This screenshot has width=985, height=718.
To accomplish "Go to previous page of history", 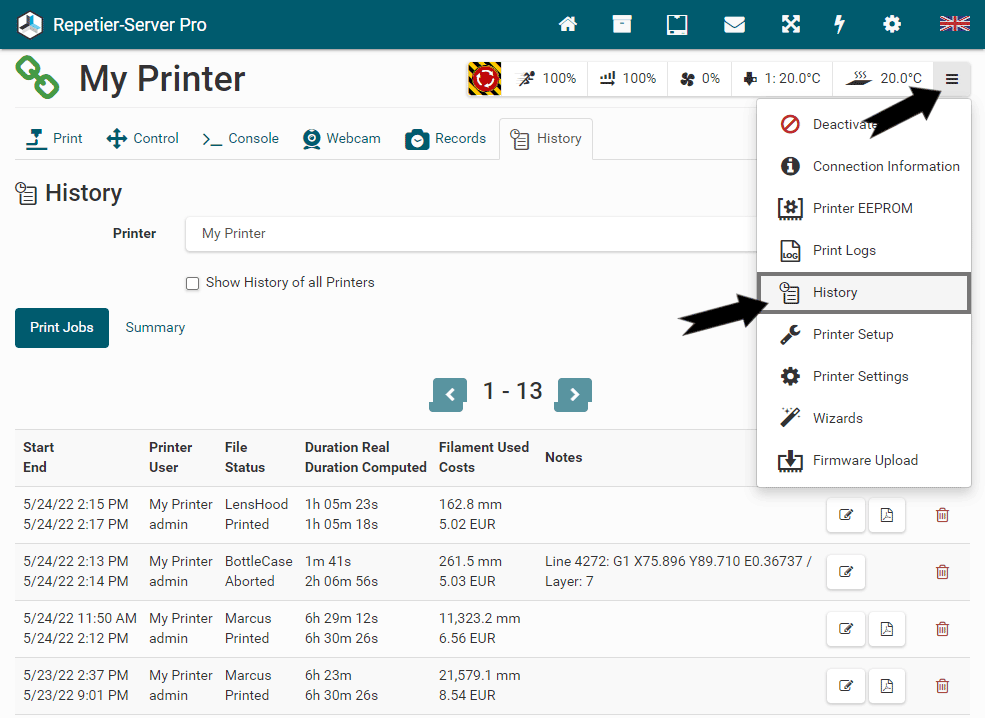I will point(450,394).
